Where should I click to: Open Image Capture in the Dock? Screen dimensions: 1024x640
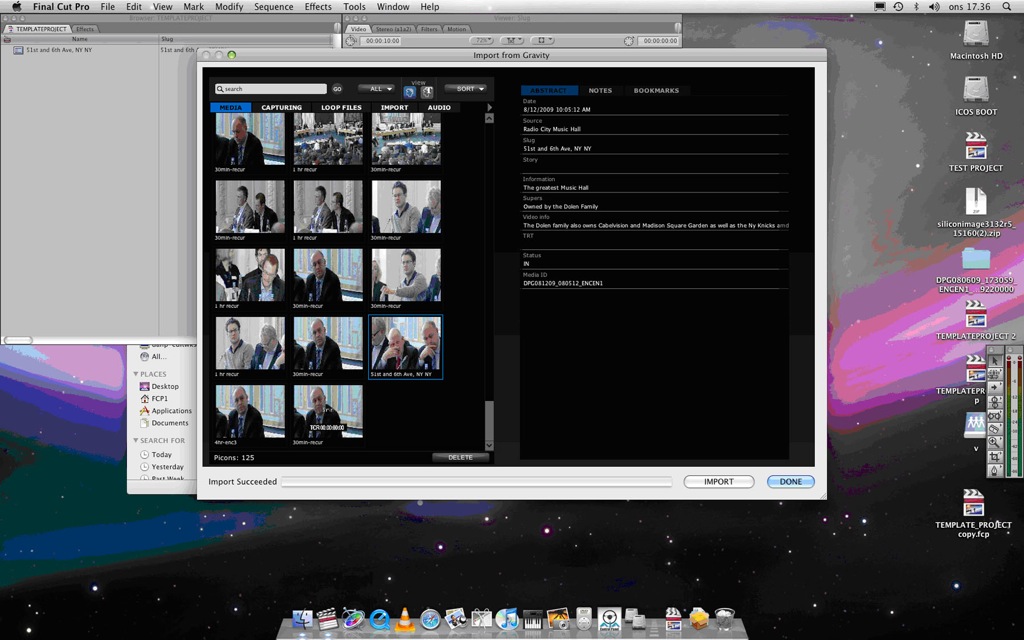(x=558, y=618)
